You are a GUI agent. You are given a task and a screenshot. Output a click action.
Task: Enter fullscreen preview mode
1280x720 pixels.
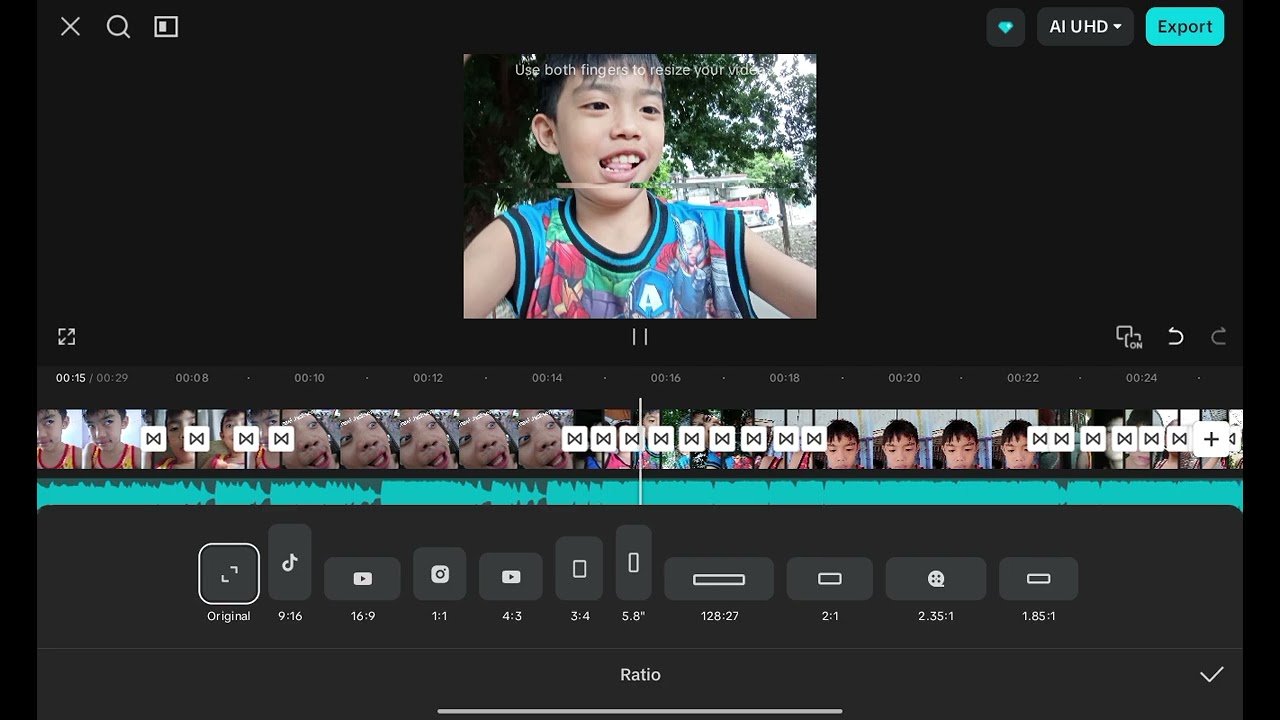click(67, 337)
